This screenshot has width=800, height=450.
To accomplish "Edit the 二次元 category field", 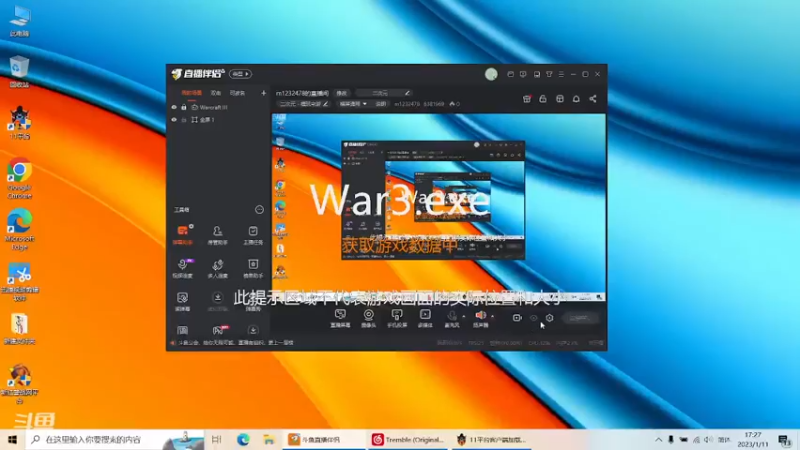I will 384,93.
